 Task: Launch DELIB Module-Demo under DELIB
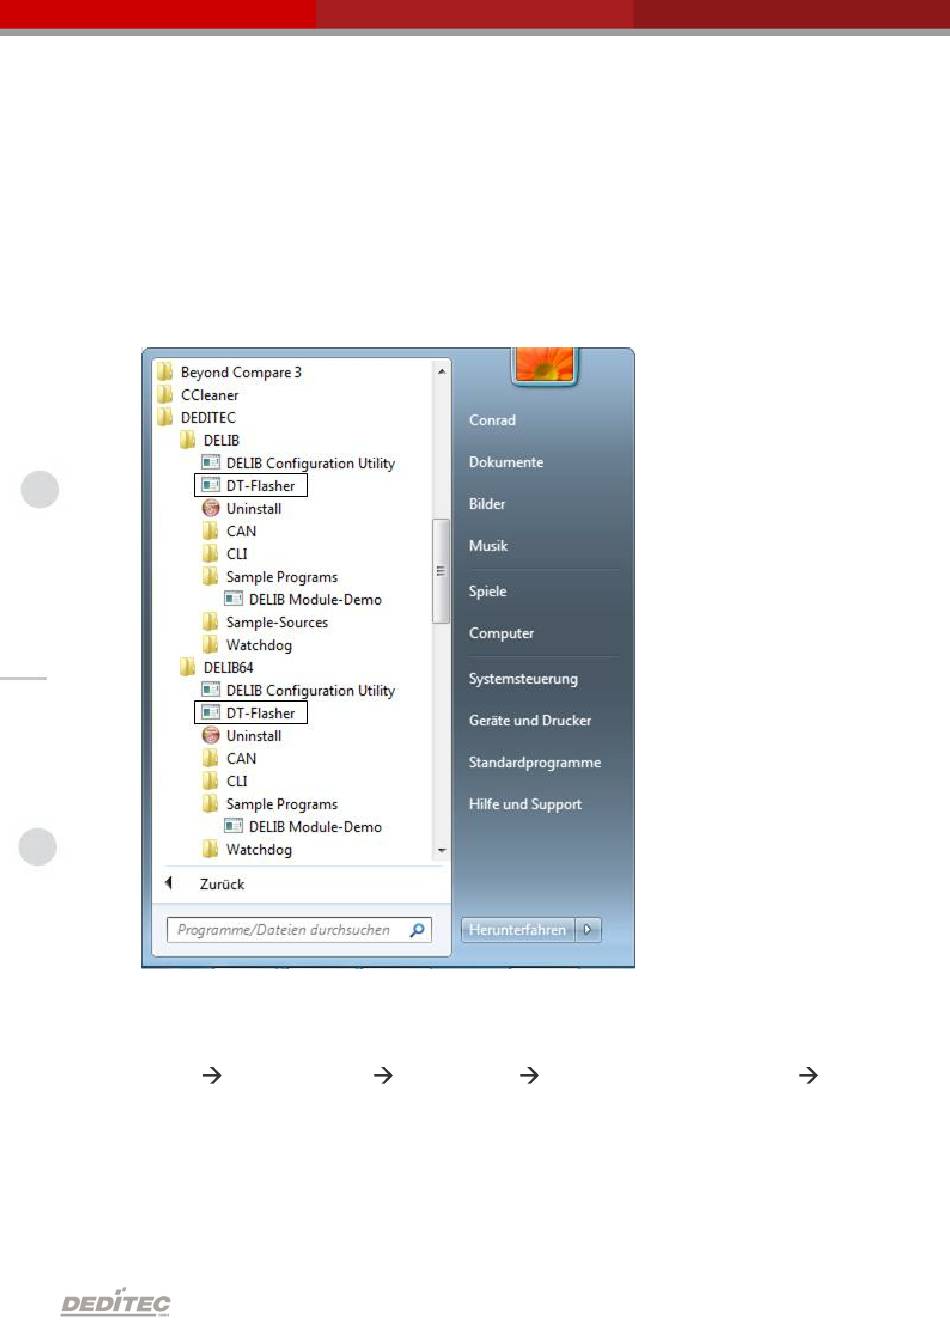[x=303, y=599]
